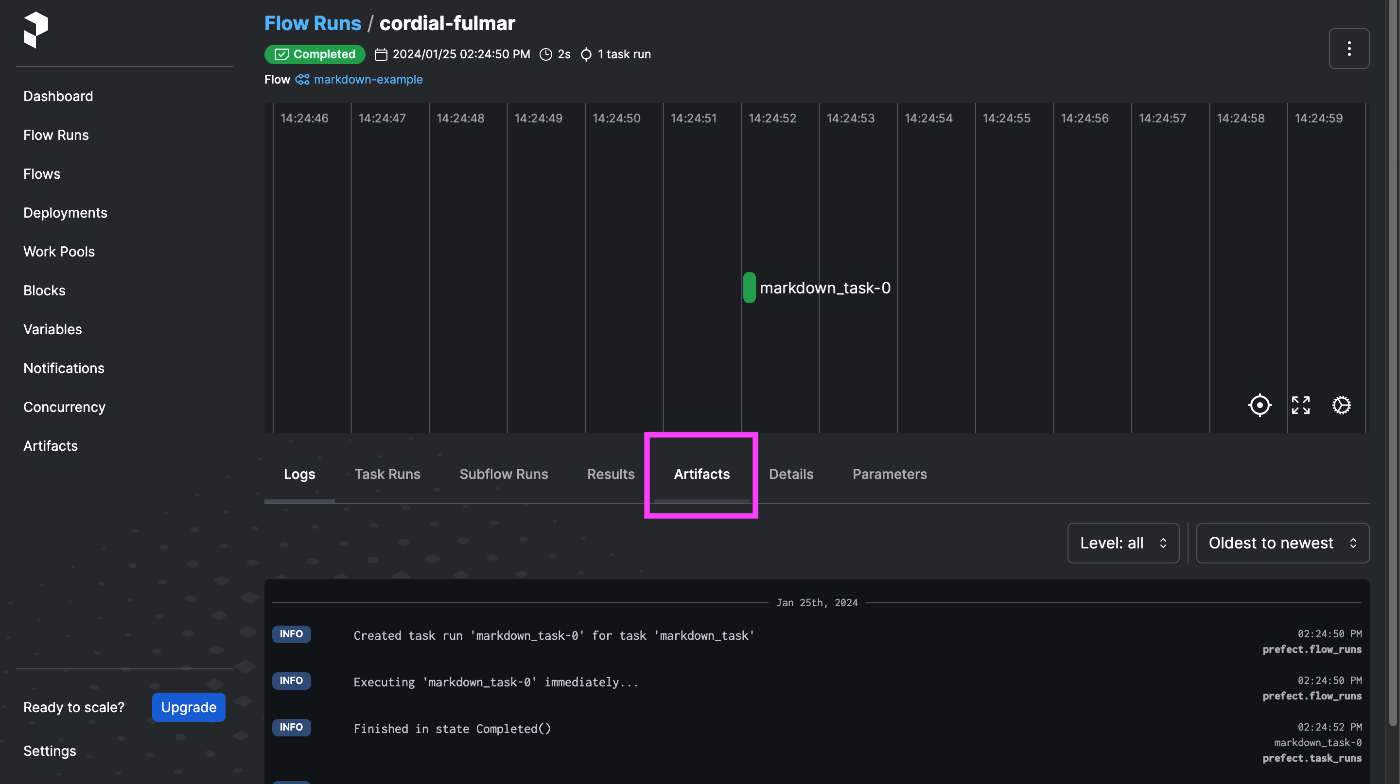
Task: Click the INFO badge on Finished log
Action: [291, 728]
